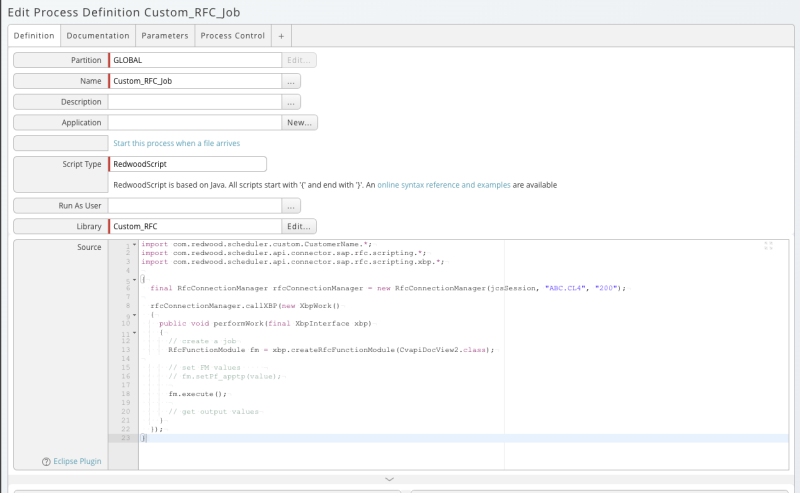Open the Eclipse Plugin help link

(x=77, y=461)
